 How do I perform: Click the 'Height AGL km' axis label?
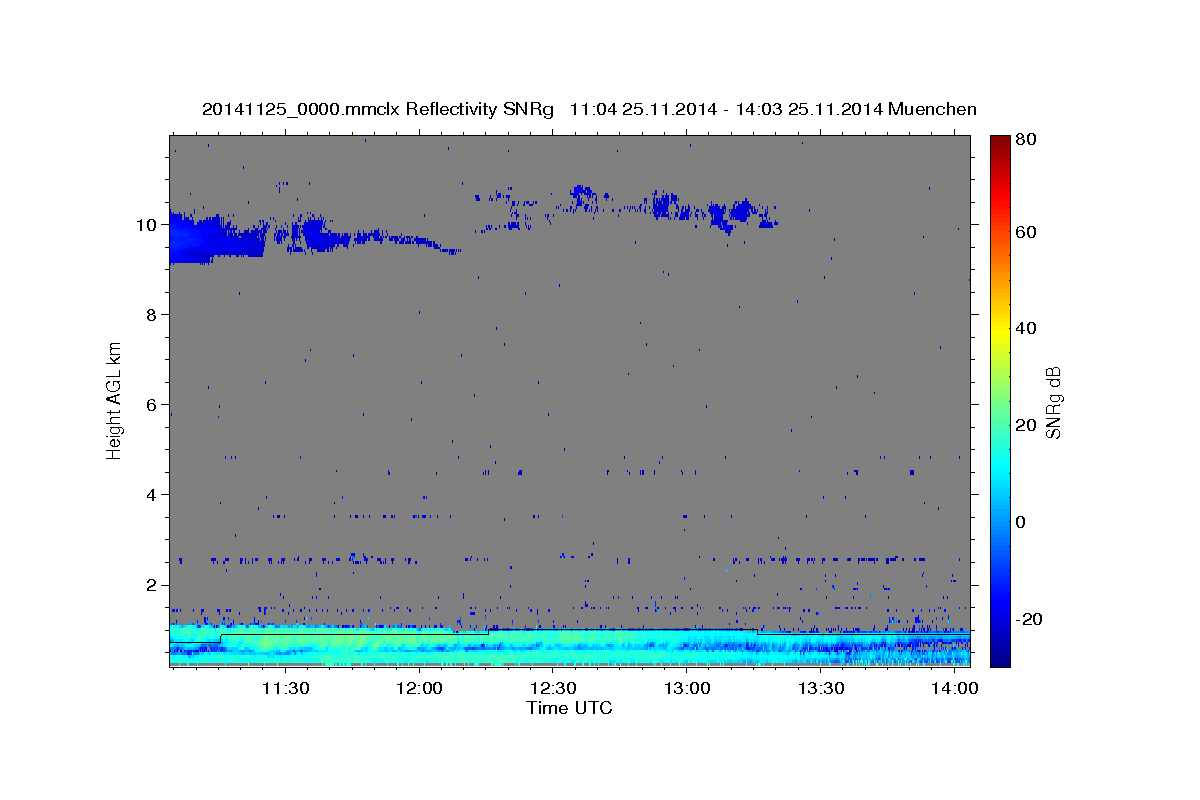pyautogui.click(x=115, y=399)
